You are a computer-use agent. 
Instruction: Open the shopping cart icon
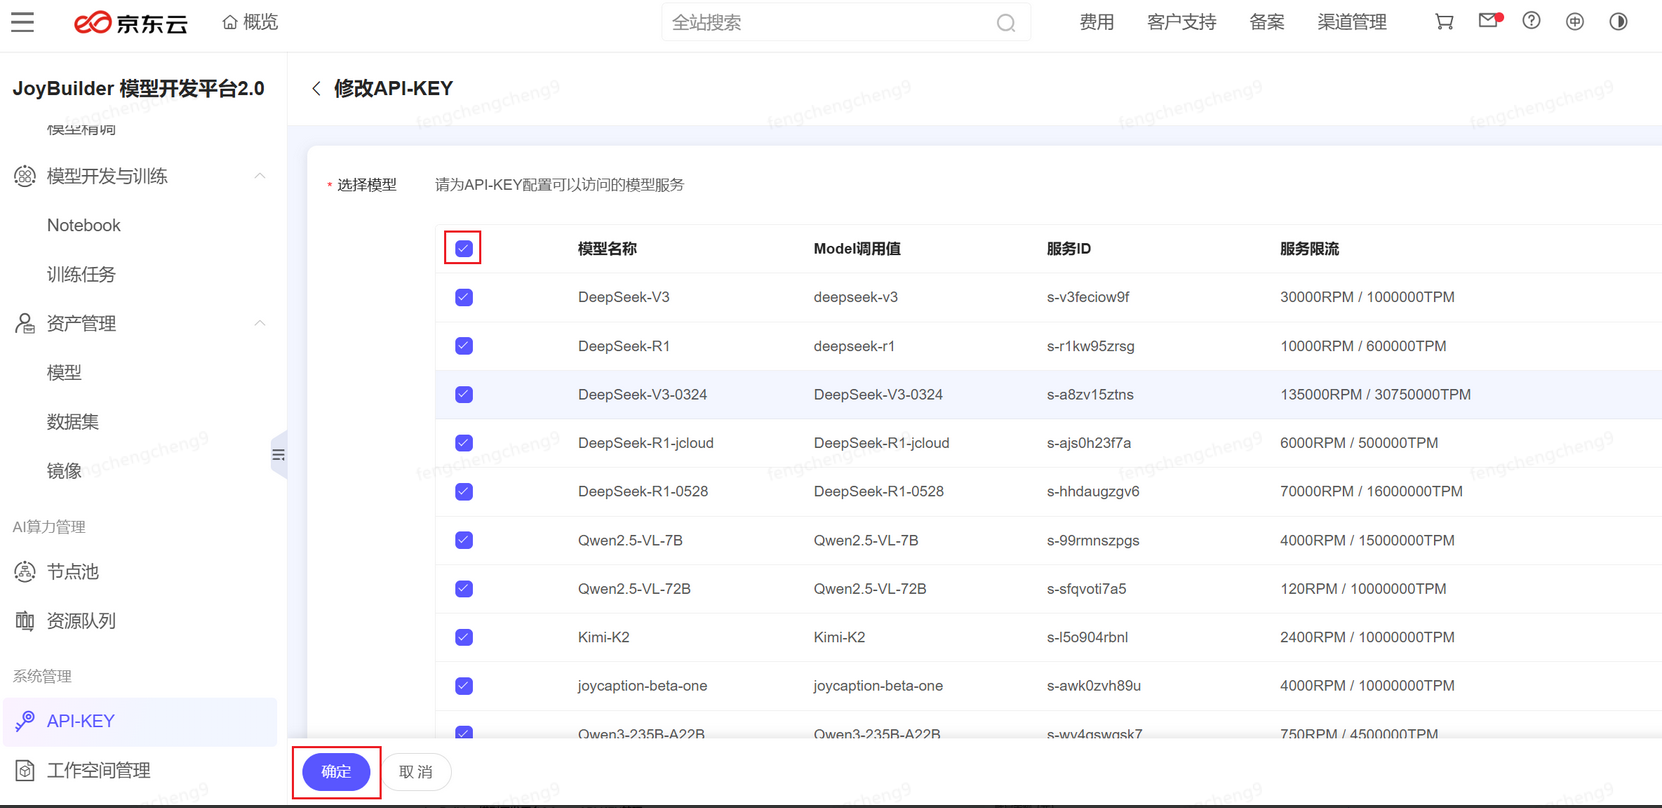1444,21
